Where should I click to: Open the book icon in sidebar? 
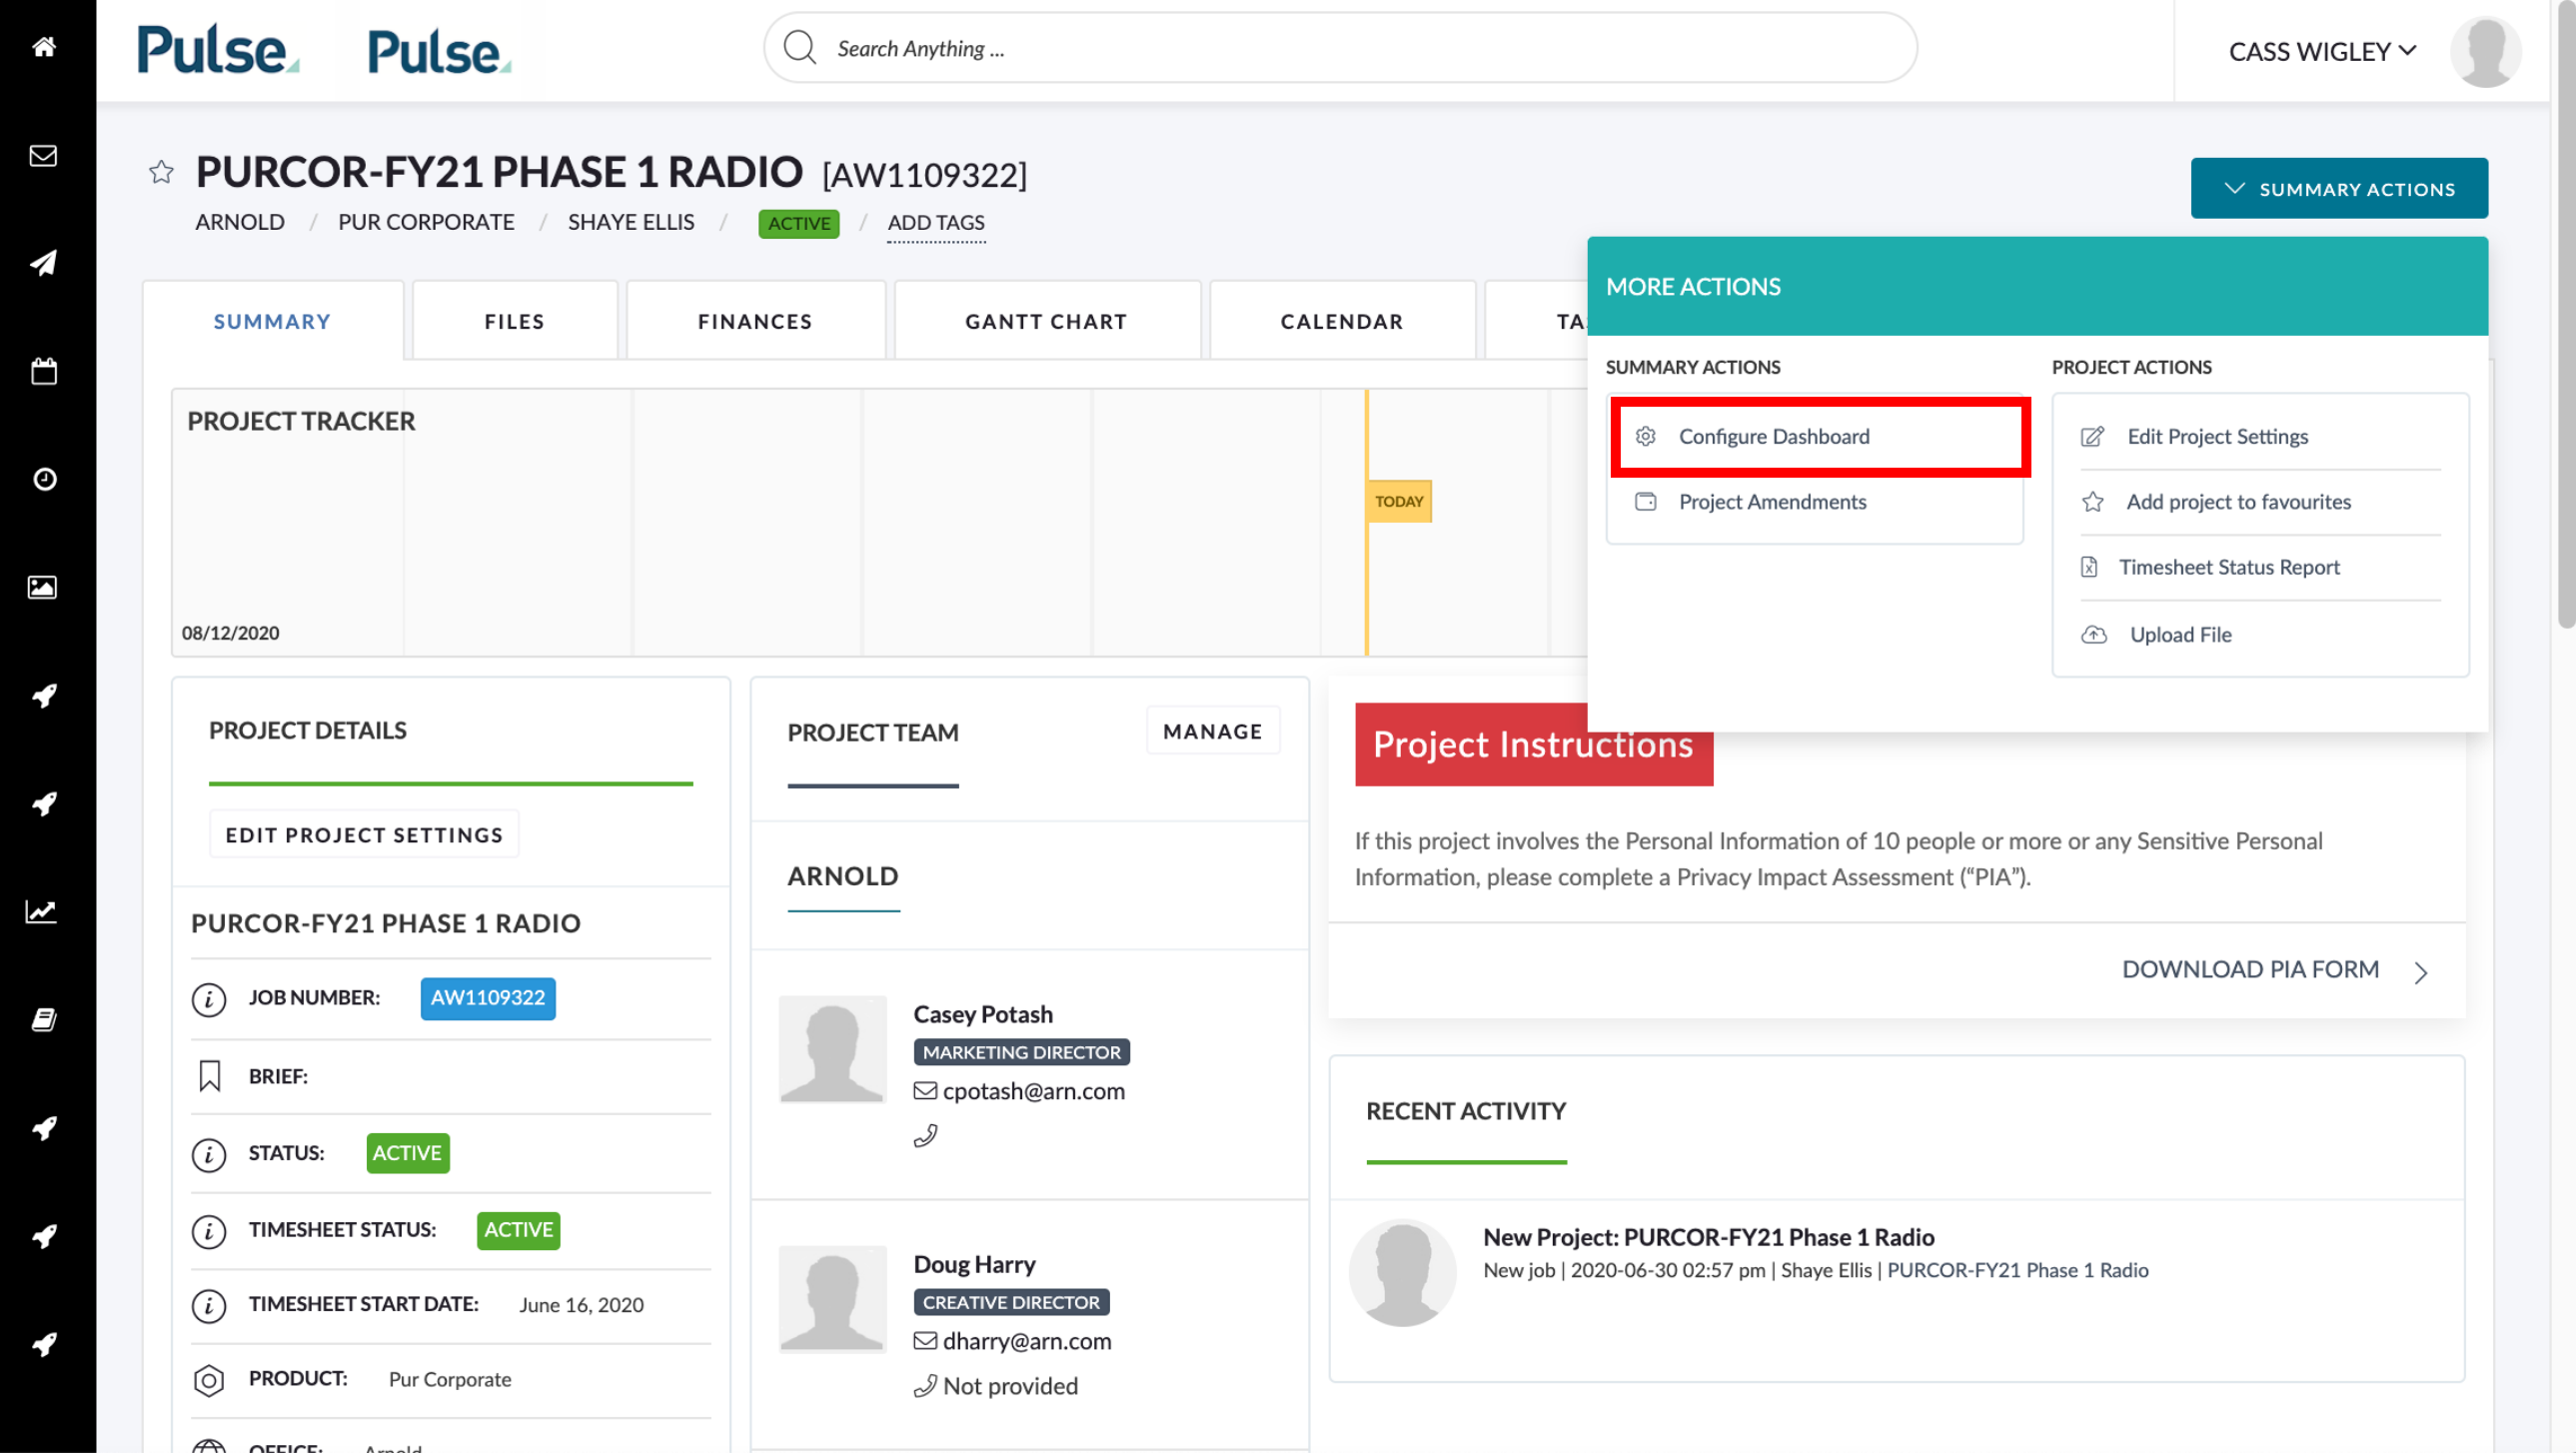(x=43, y=1019)
